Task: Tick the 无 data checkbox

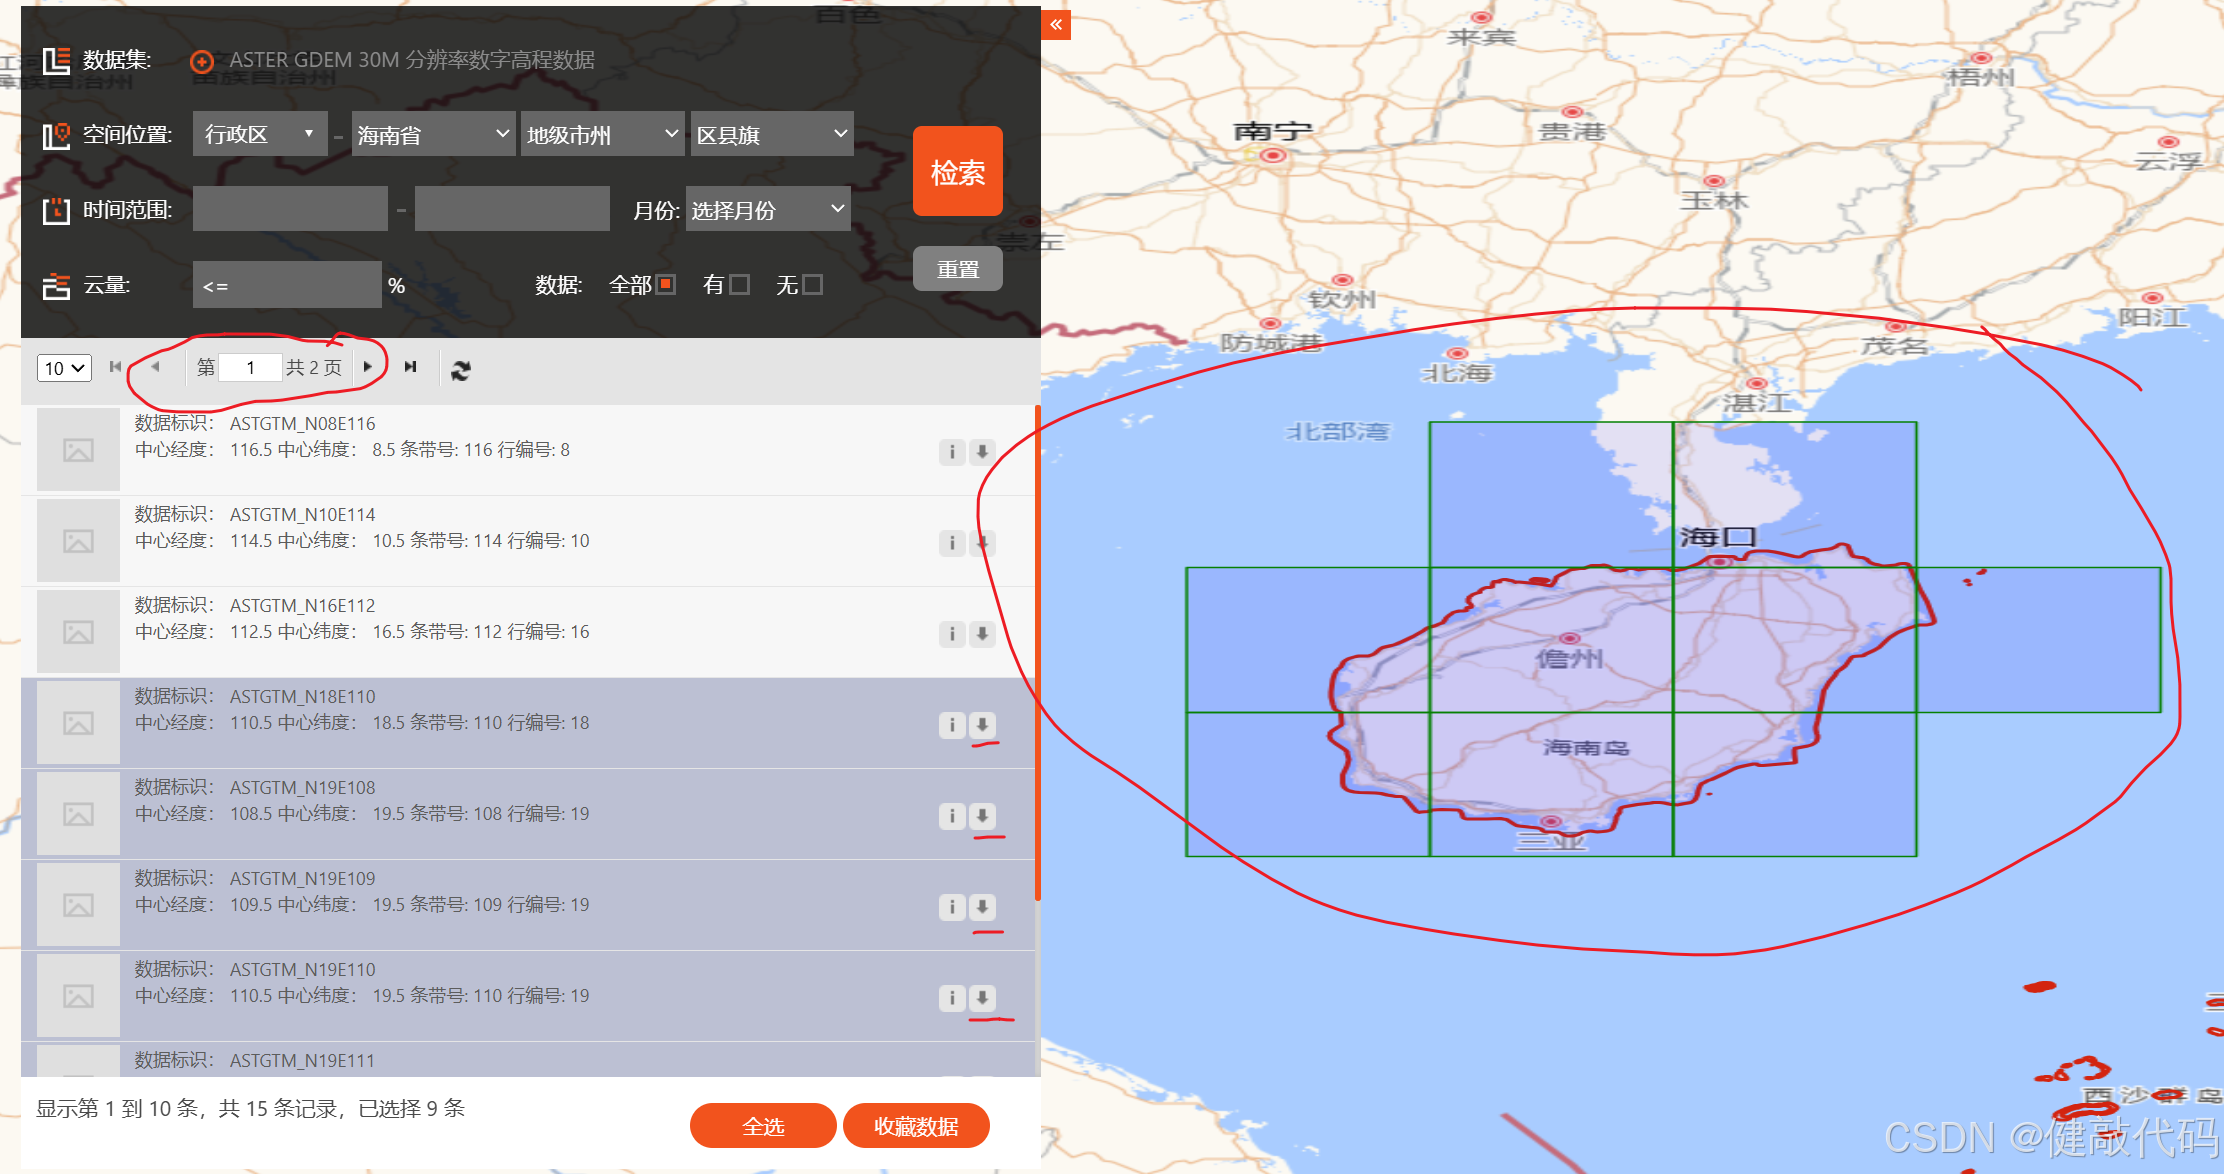Action: point(813,285)
